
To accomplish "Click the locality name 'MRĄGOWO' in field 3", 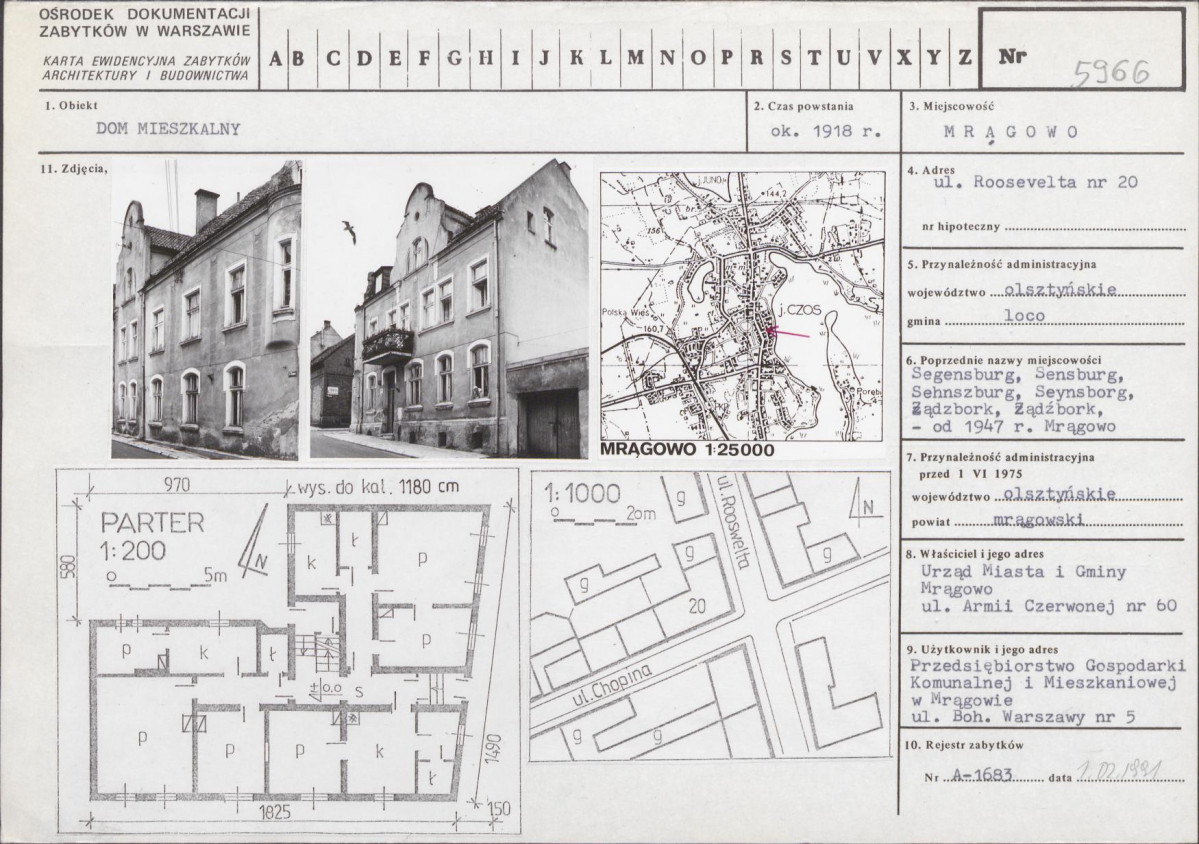I will (1010, 131).
